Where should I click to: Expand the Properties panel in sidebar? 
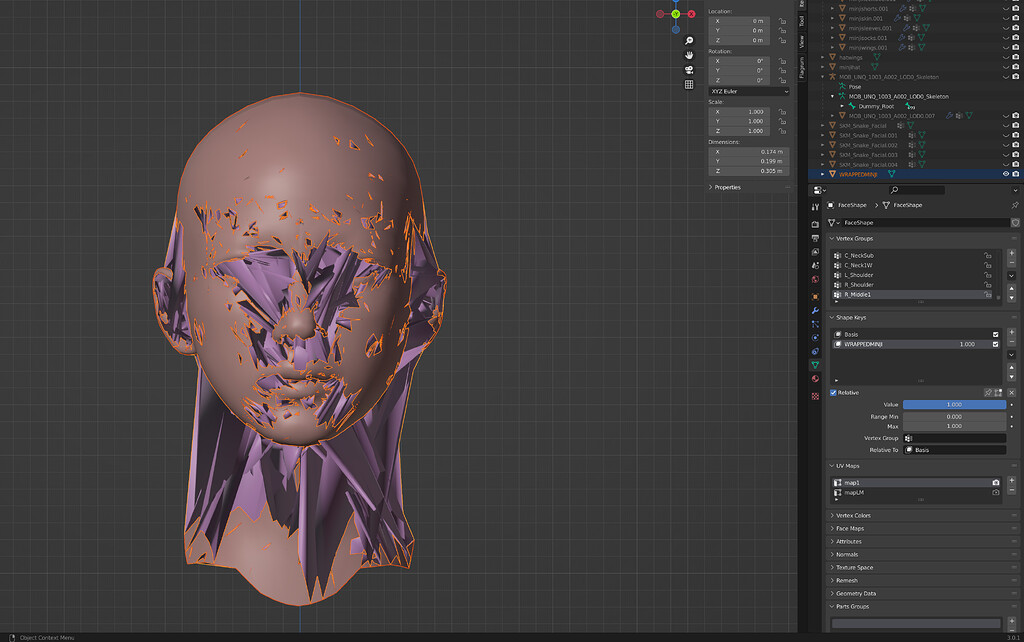click(727, 187)
